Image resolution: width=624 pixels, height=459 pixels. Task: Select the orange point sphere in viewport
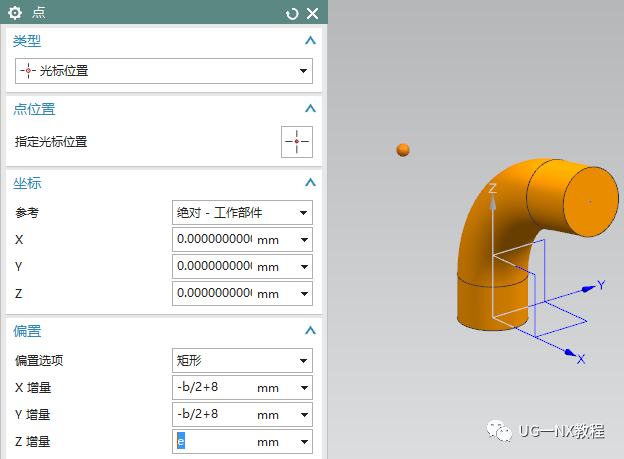403,150
